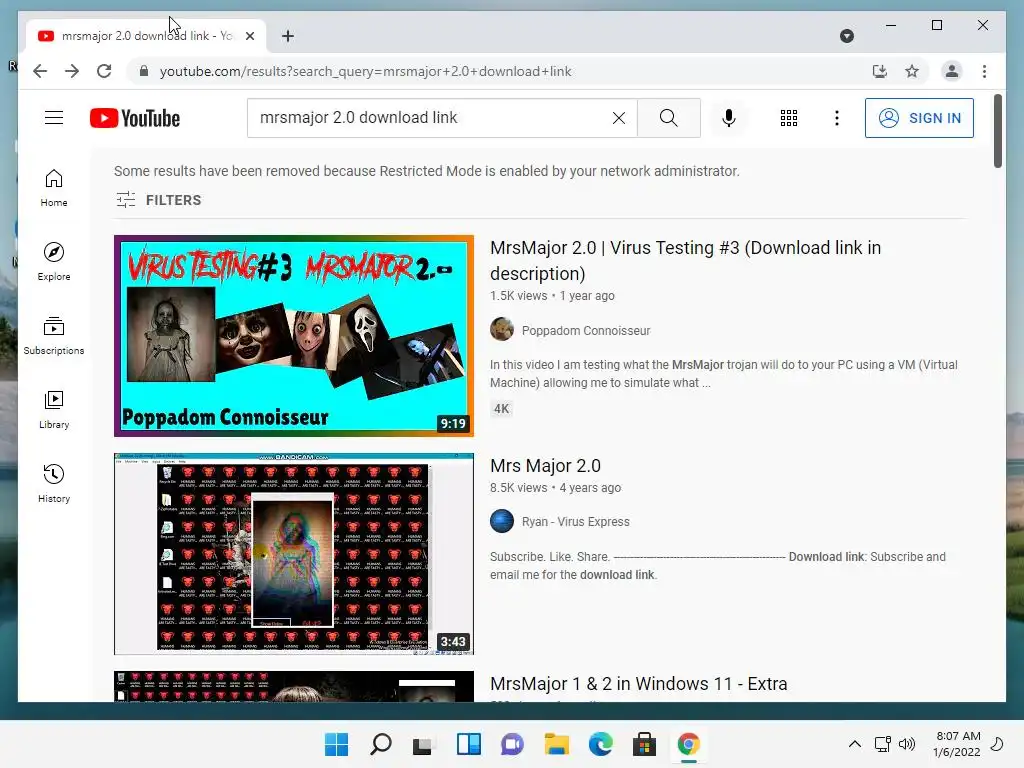Open Widgets on the taskbar
The image size is (1024, 768).
468,744
